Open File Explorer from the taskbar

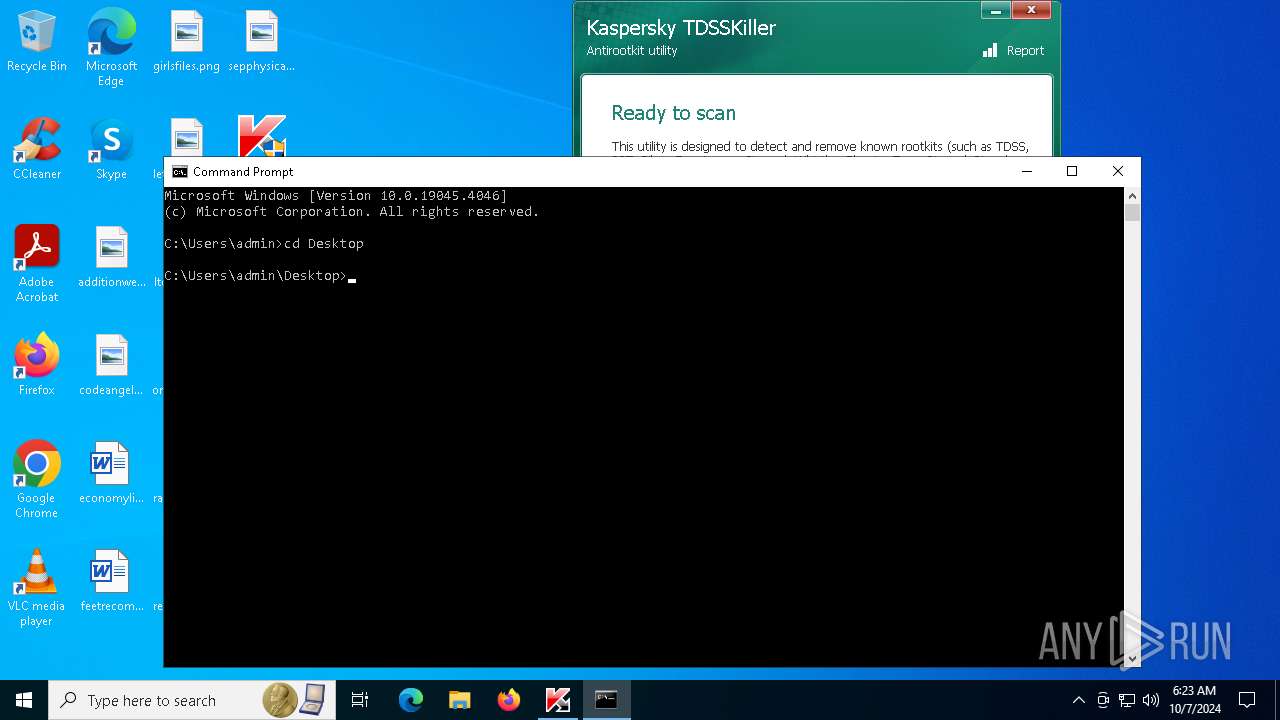tap(460, 700)
